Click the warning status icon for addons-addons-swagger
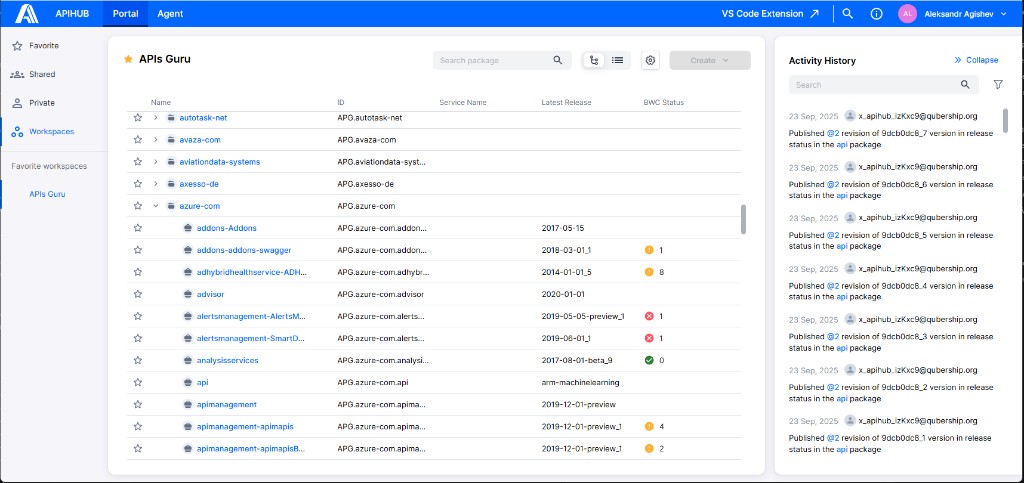This screenshot has width=1024, height=483. pos(648,249)
